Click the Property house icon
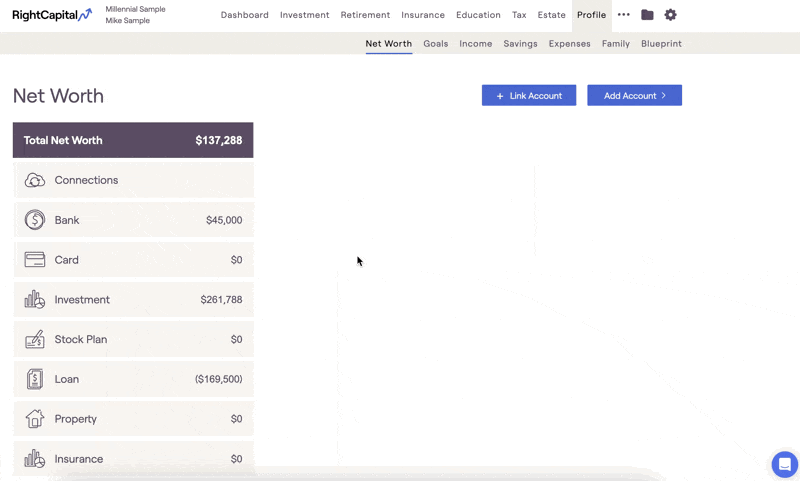Viewport: 800px width, 481px height. [x=35, y=419]
